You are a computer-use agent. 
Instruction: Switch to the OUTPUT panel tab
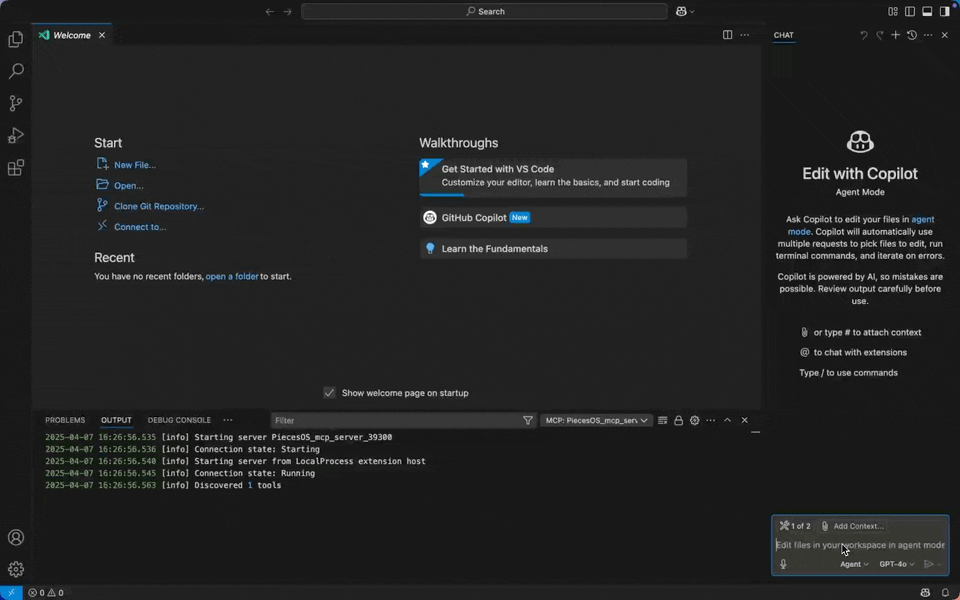116,420
